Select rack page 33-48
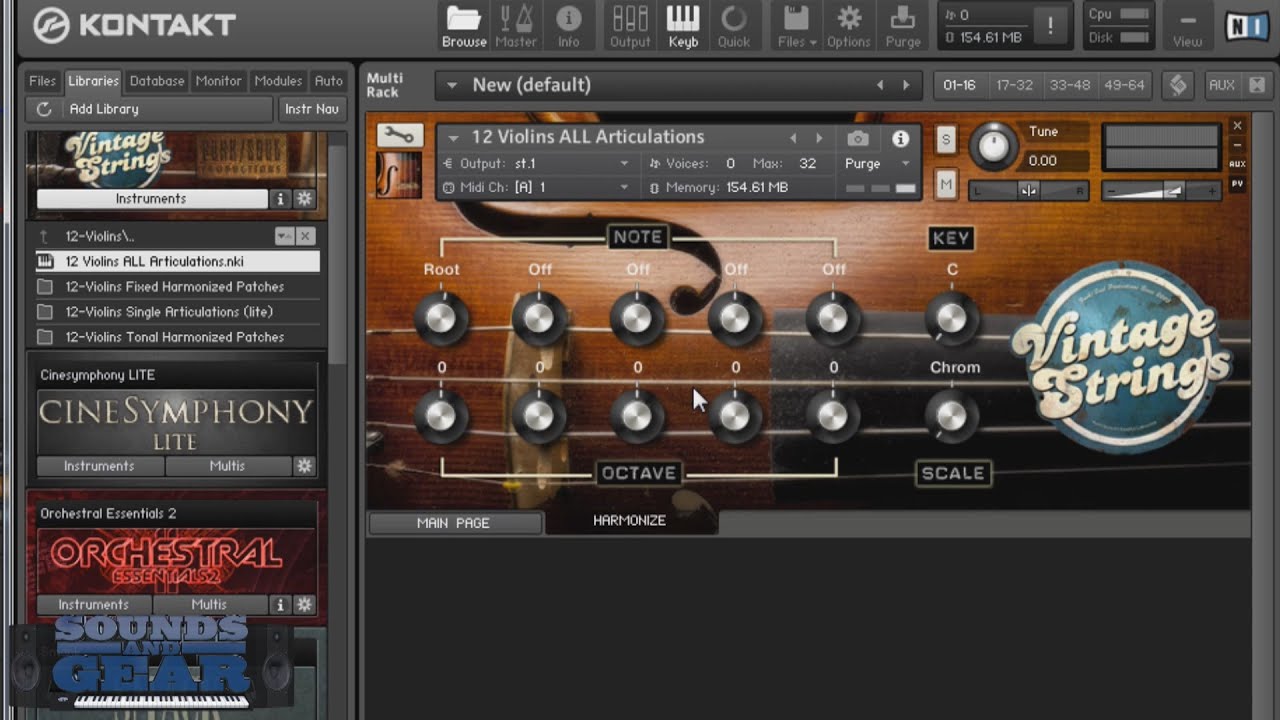 (1069, 85)
